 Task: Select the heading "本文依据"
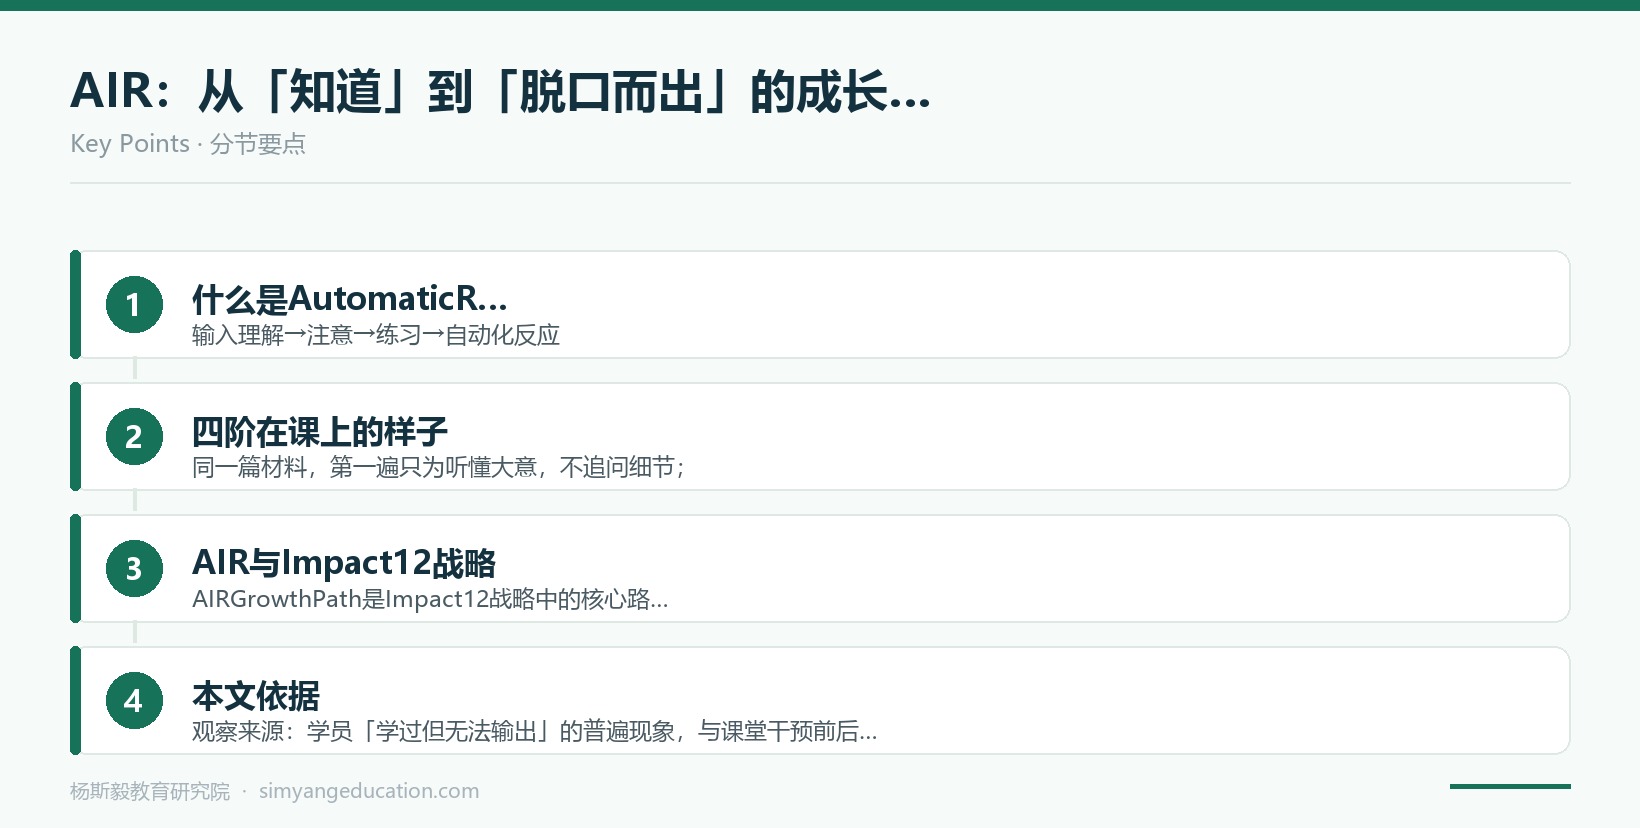click(x=256, y=695)
